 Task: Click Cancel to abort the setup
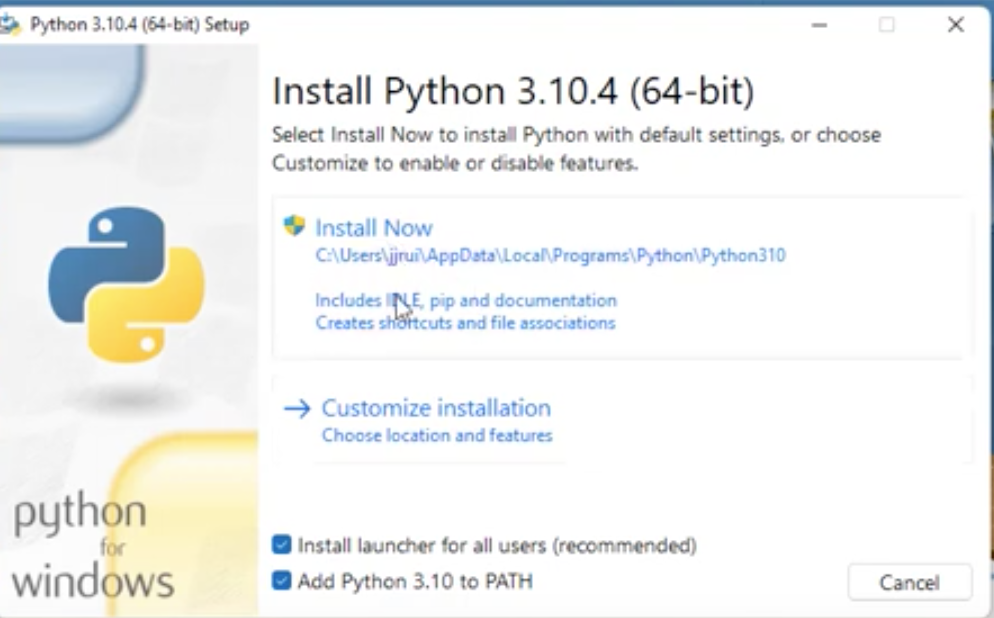pos(908,582)
